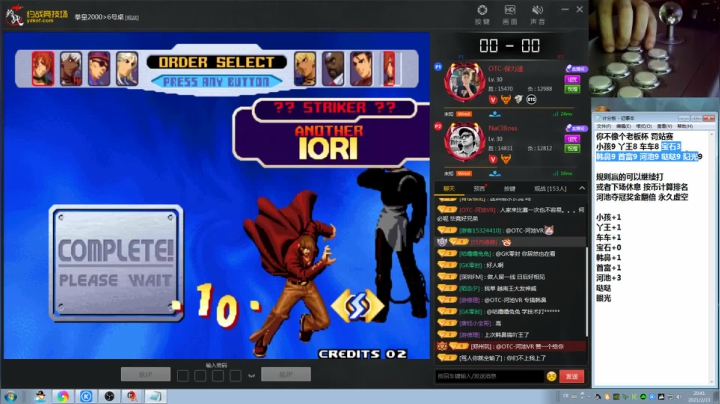Image resolution: width=720 pixels, height=404 pixels.
Task: Open the emoji picker smiley icon
Action: [x=551, y=376]
